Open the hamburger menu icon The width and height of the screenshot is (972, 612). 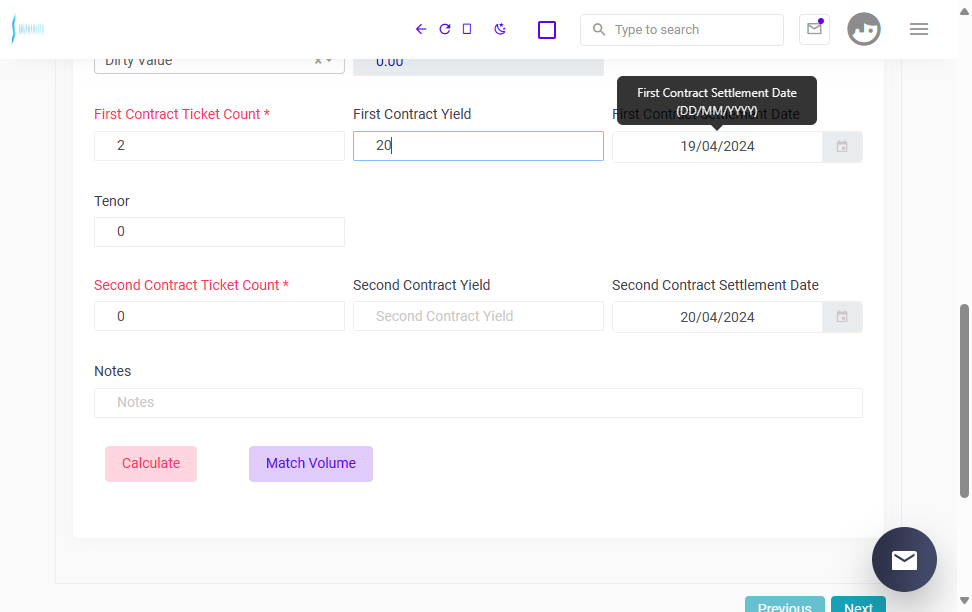[919, 29]
